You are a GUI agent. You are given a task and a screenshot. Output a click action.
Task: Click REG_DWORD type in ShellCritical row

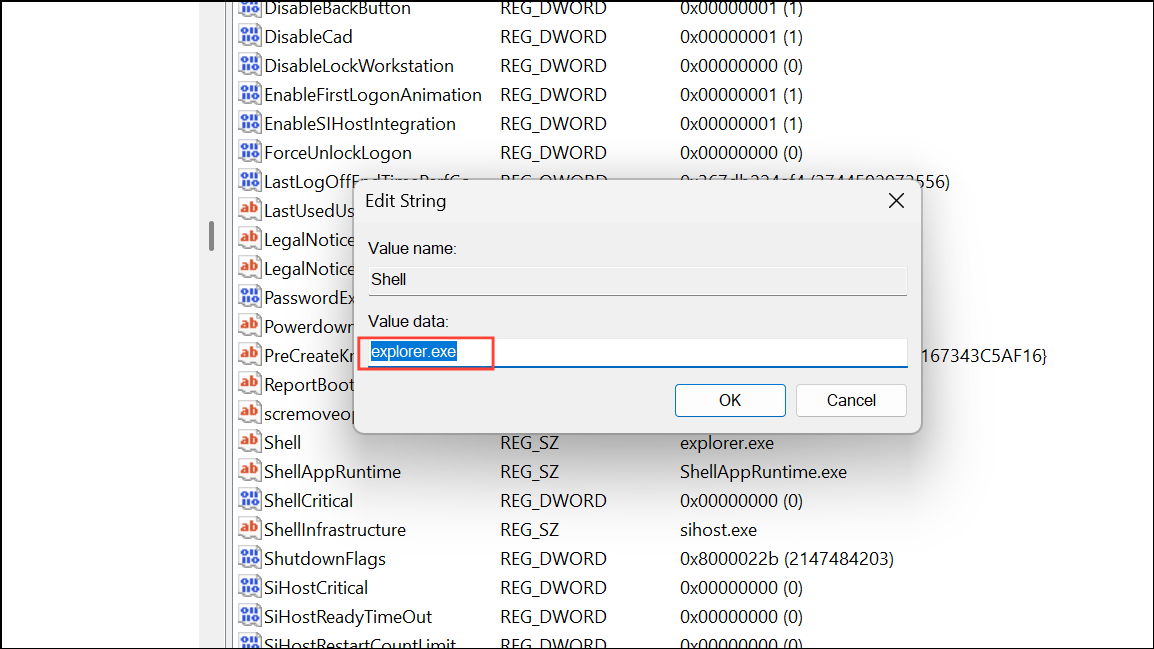553,501
